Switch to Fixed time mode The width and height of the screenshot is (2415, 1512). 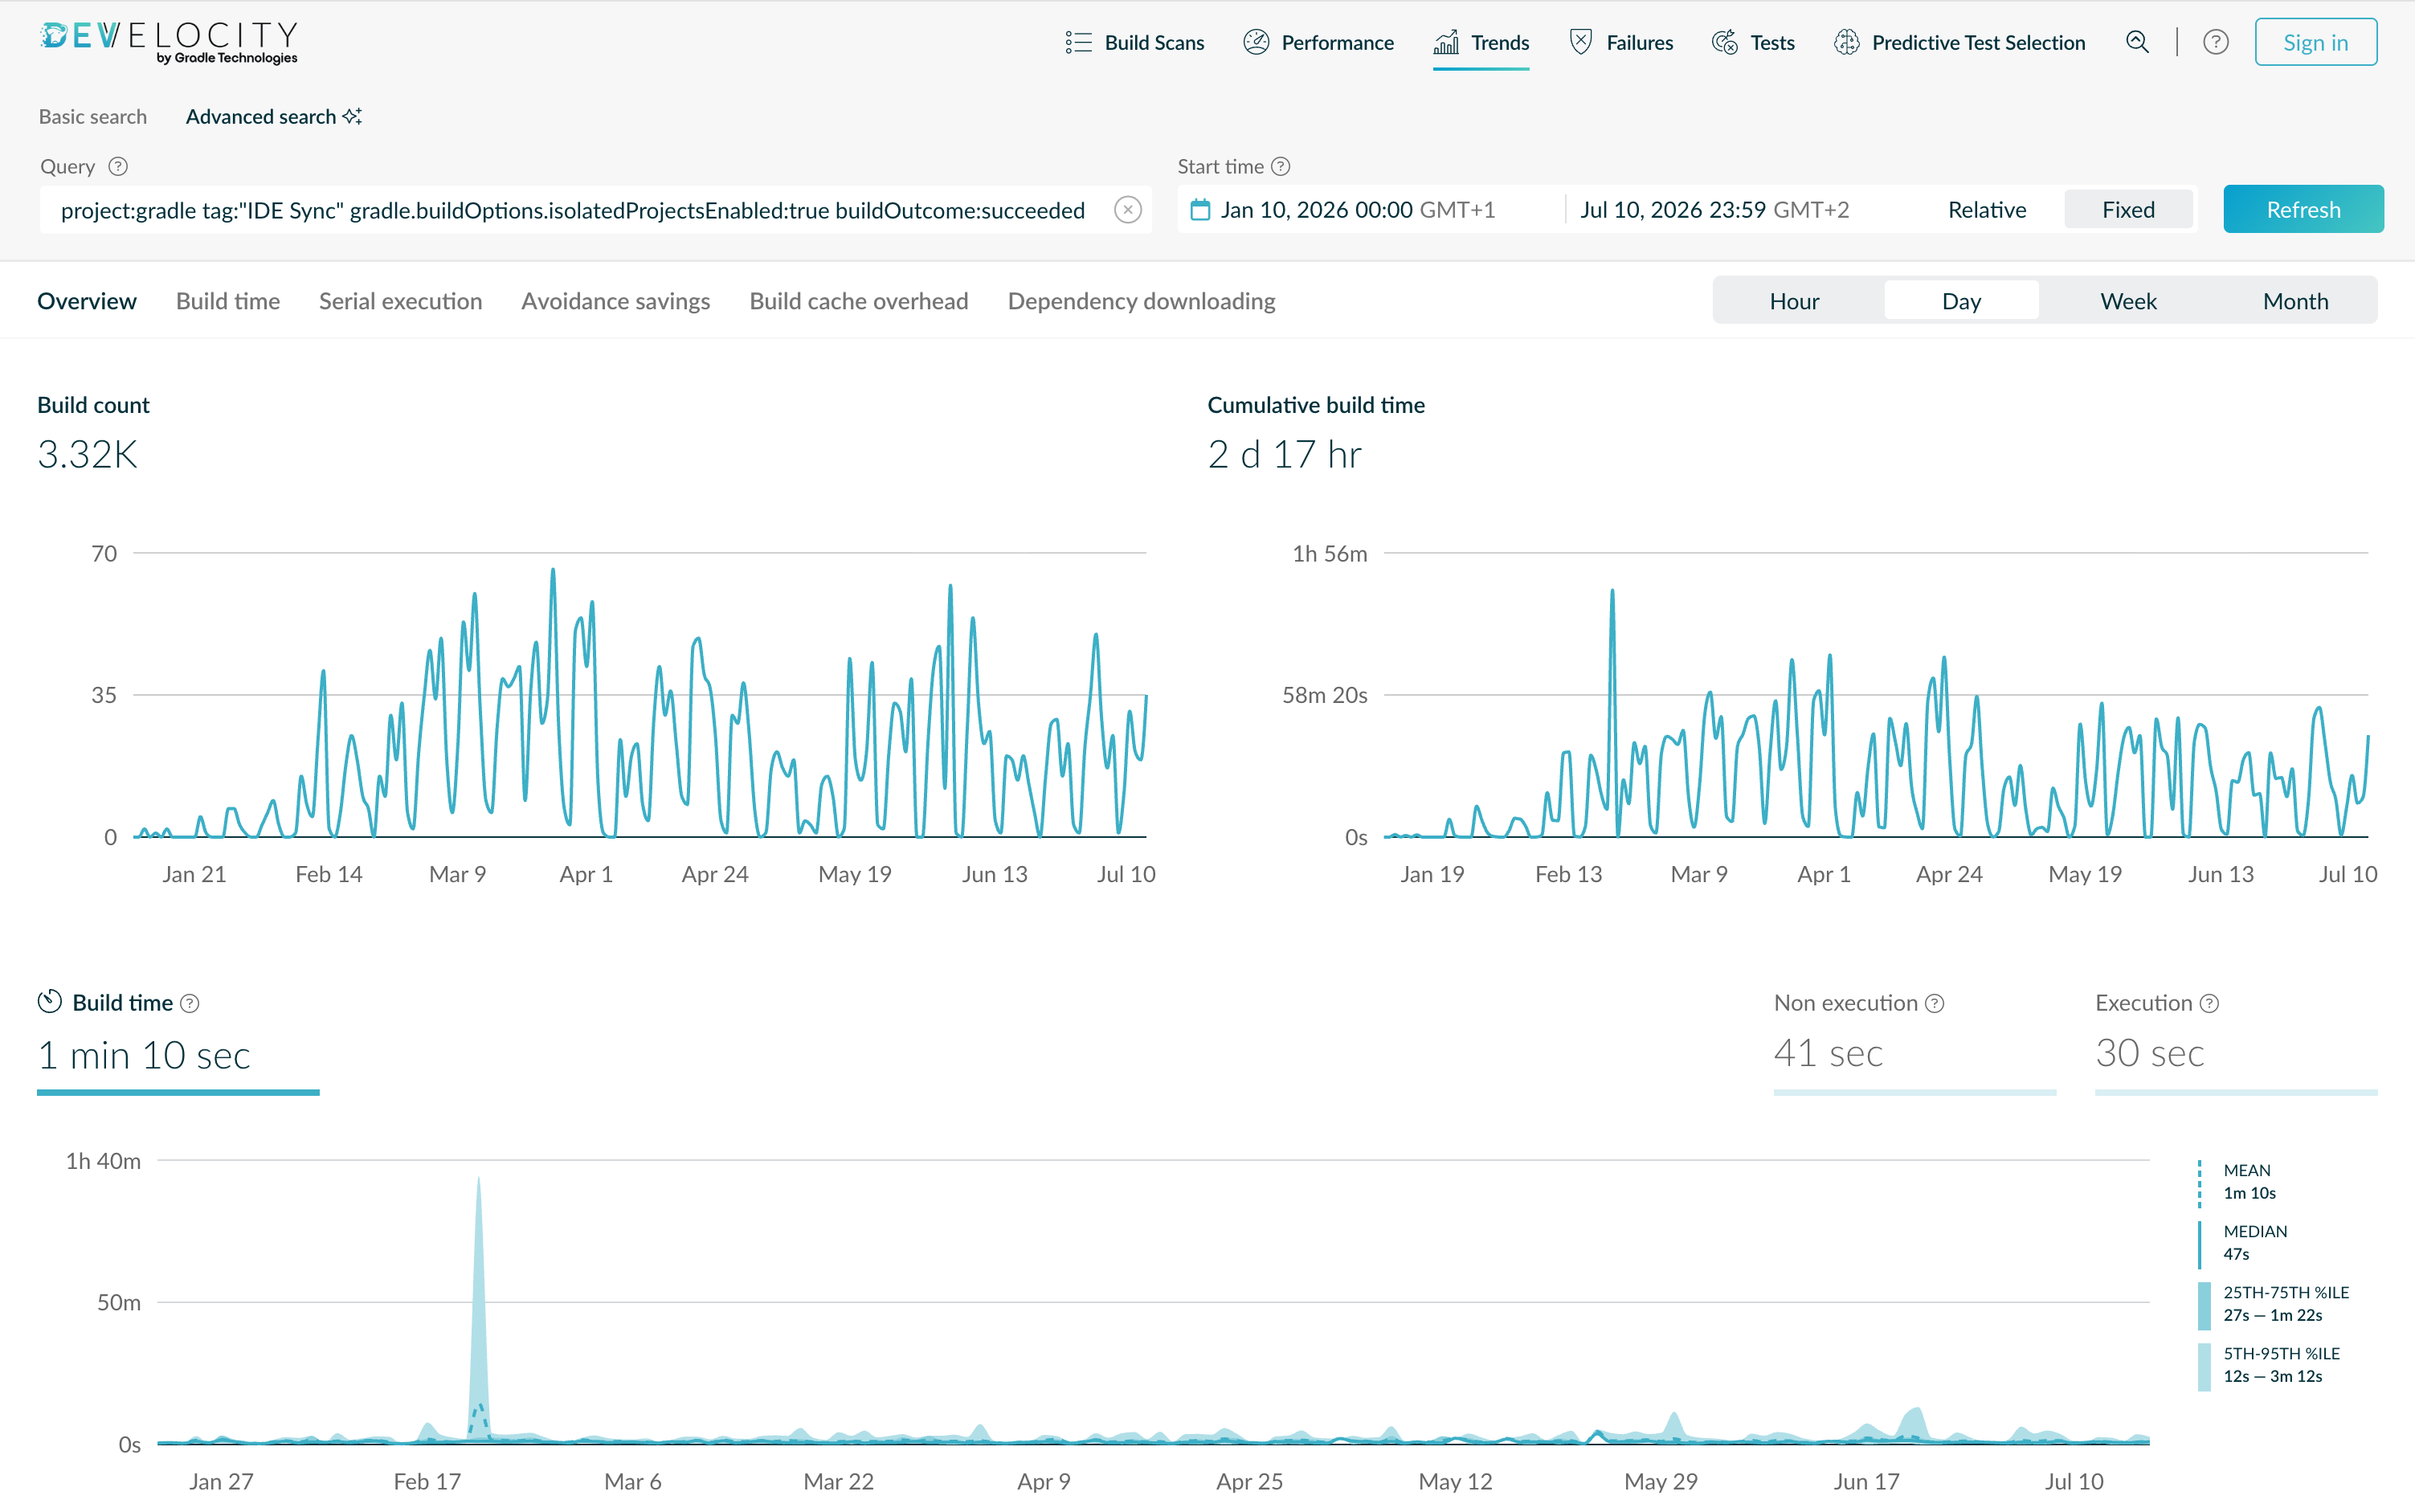(x=2128, y=210)
